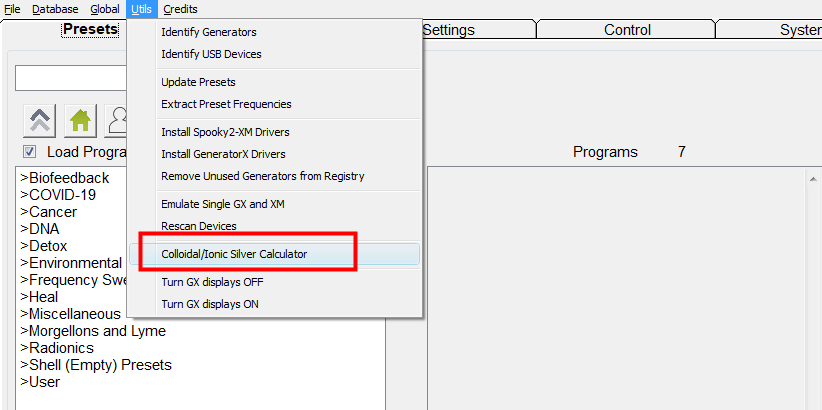Click the preset search input field
Viewport: 822px width, 410px height.
coord(71,79)
